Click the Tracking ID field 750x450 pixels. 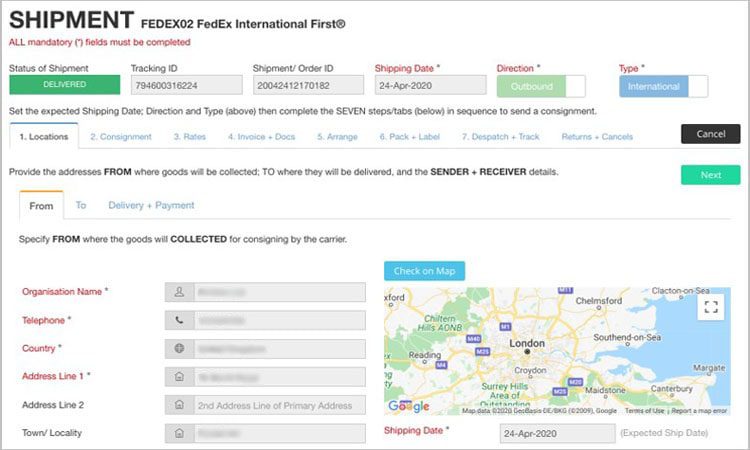[x=187, y=86]
